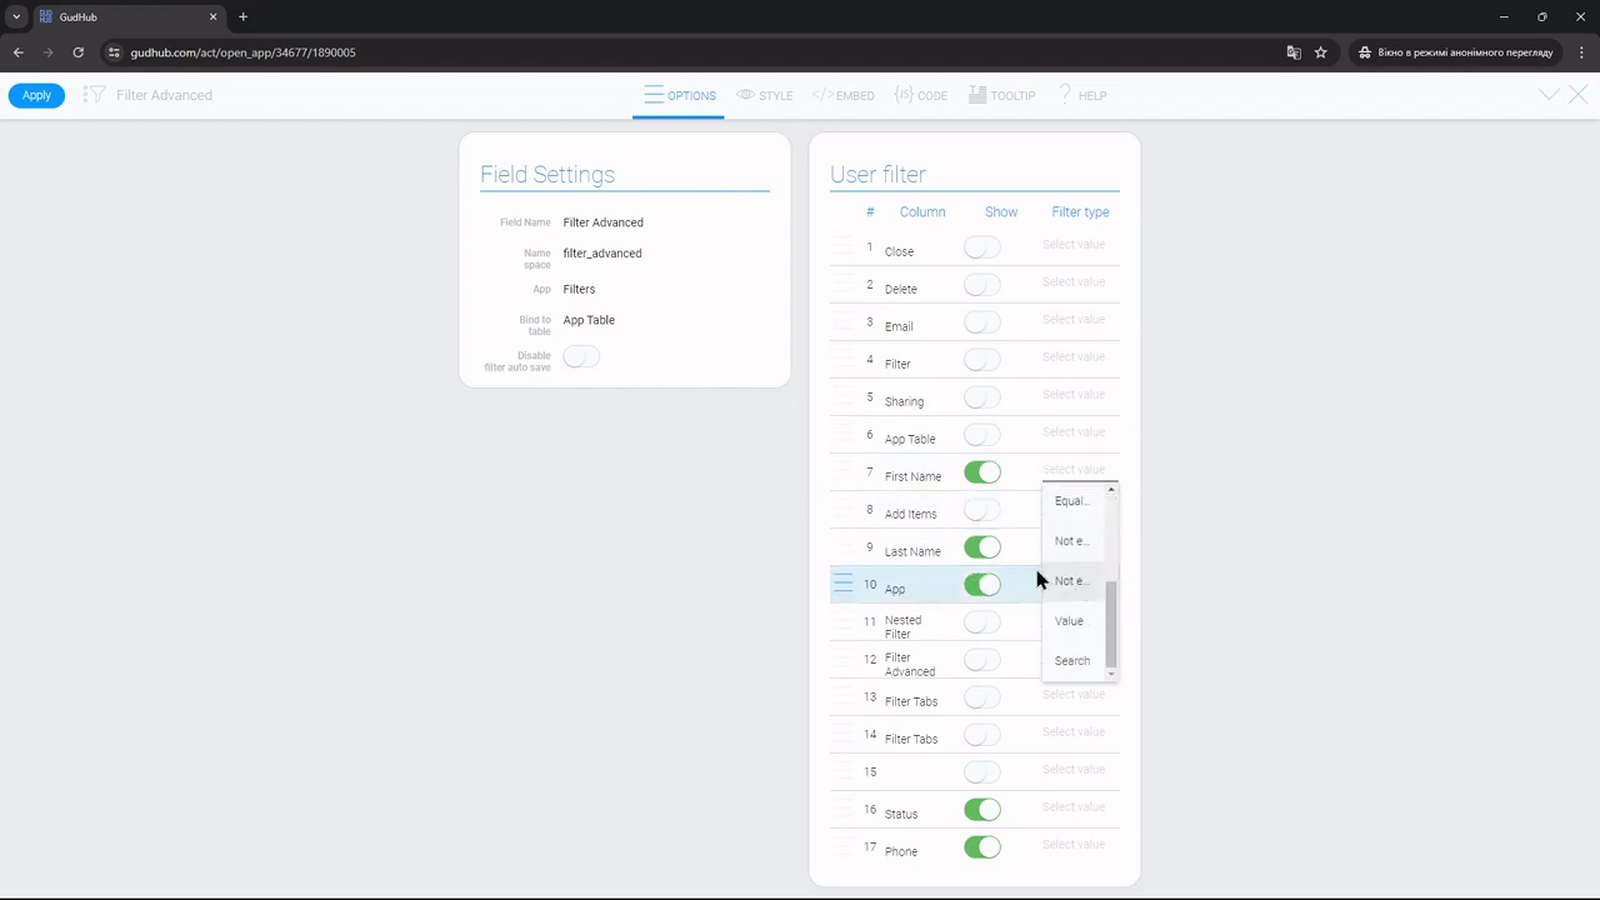Click the Field Name value Filter Advanced
Image resolution: width=1600 pixels, height=900 pixels.
pyautogui.click(x=603, y=223)
